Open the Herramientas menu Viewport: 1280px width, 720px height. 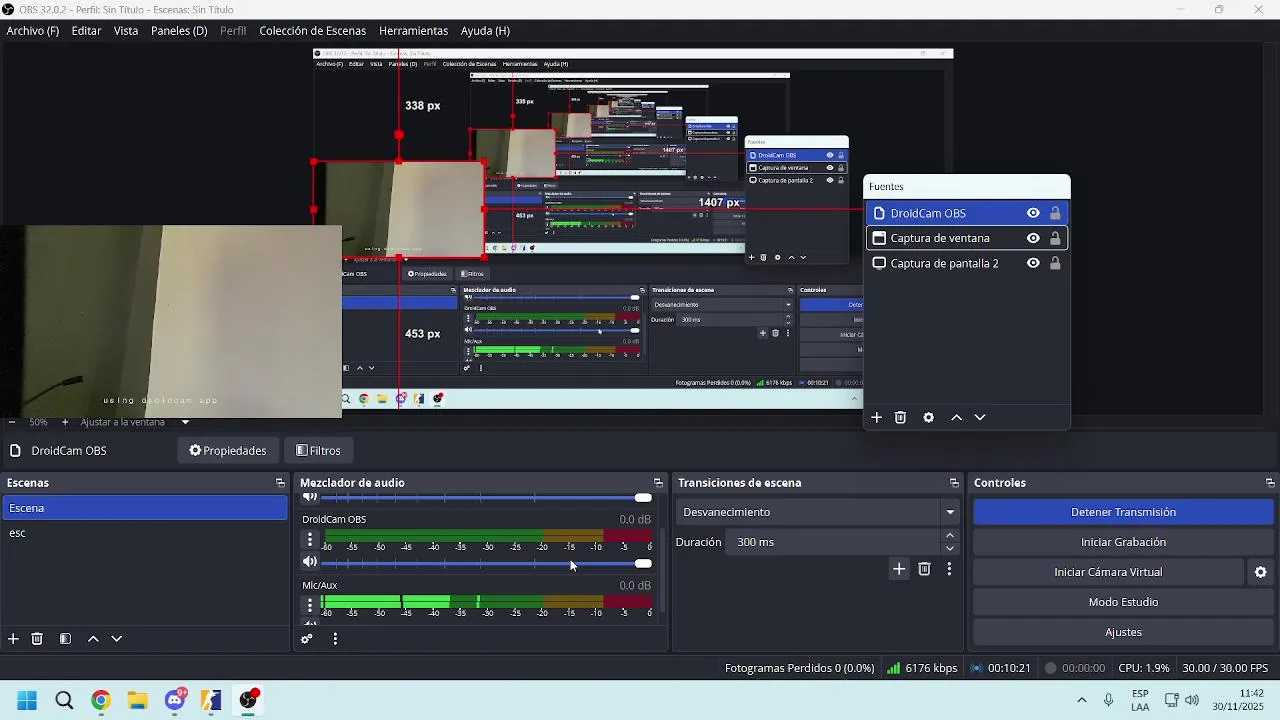[413, 31]
